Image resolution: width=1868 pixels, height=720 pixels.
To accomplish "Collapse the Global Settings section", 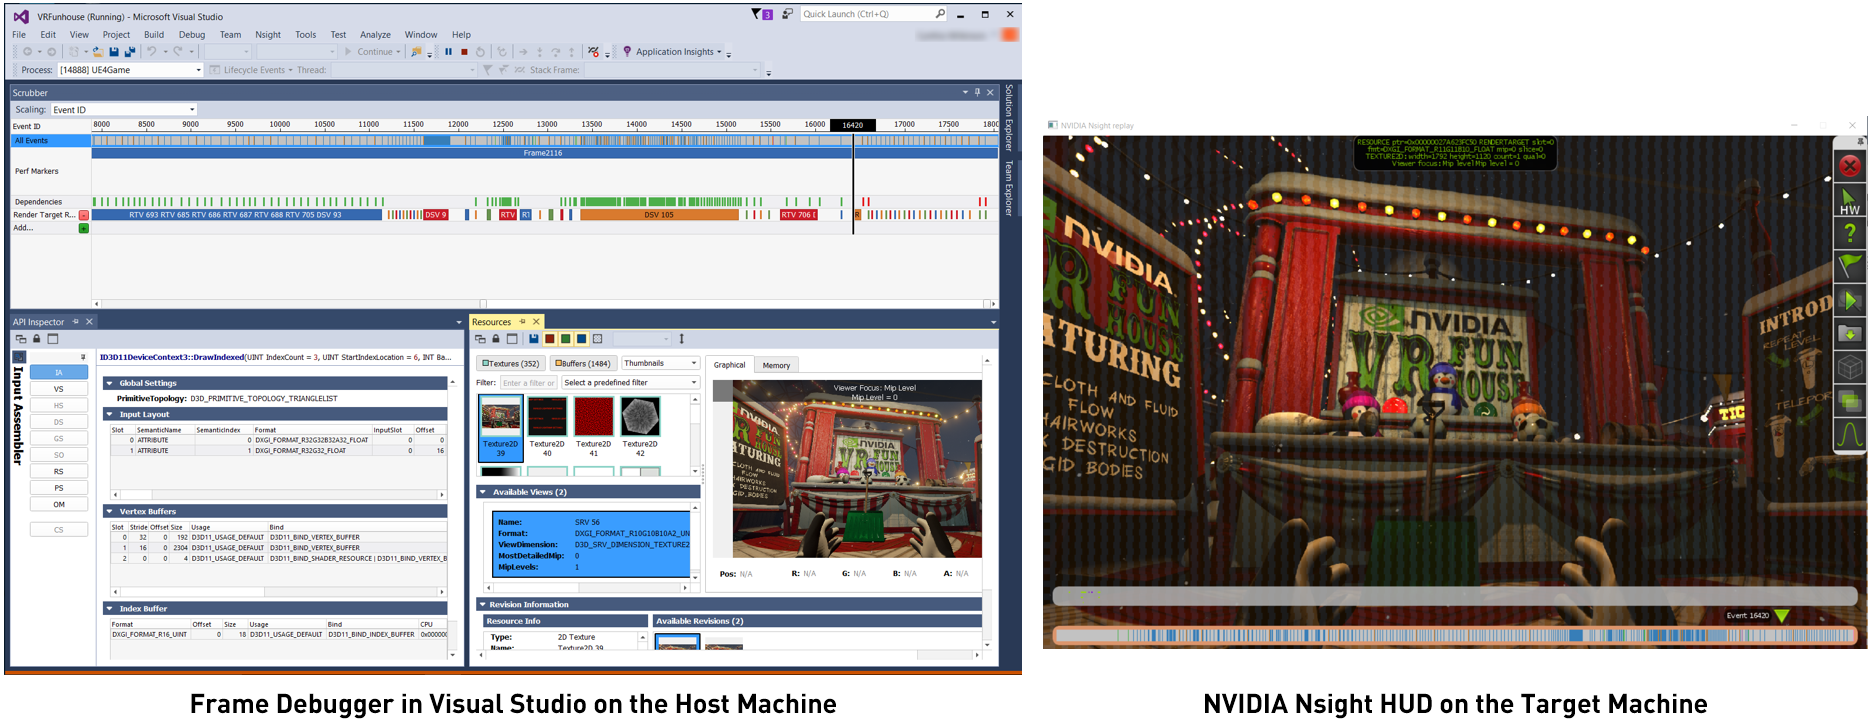I will [x=110, y=383].
